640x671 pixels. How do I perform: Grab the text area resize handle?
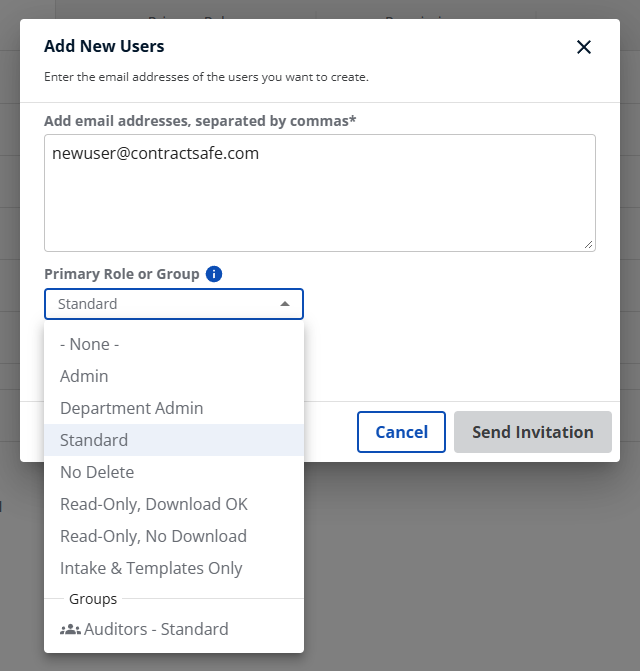coord(589,244)
